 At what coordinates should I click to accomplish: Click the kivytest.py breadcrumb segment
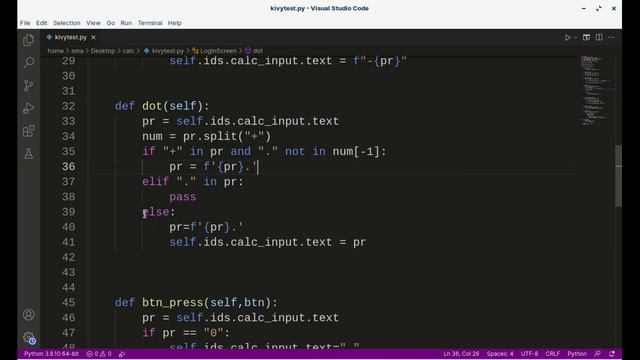point(164,51)
